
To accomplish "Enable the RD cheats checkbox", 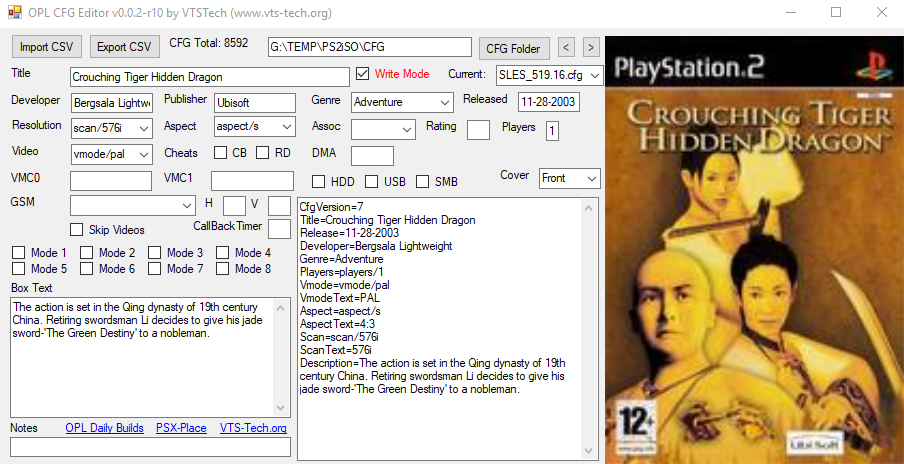I will point(263,153).
